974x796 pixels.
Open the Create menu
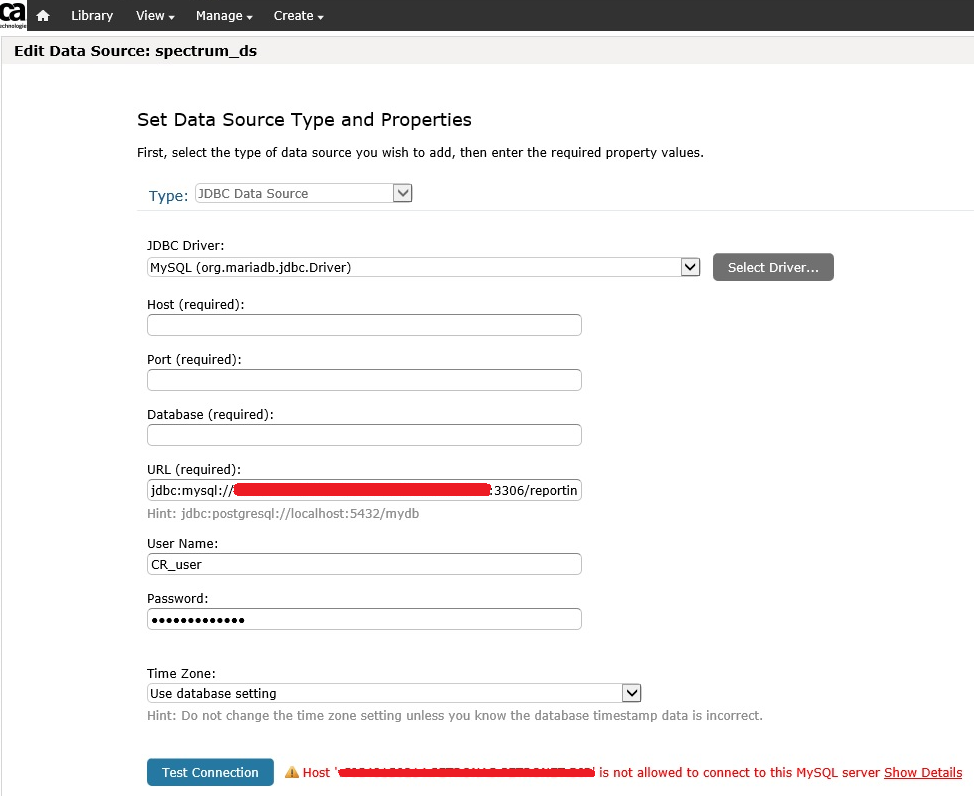point(298,16)
